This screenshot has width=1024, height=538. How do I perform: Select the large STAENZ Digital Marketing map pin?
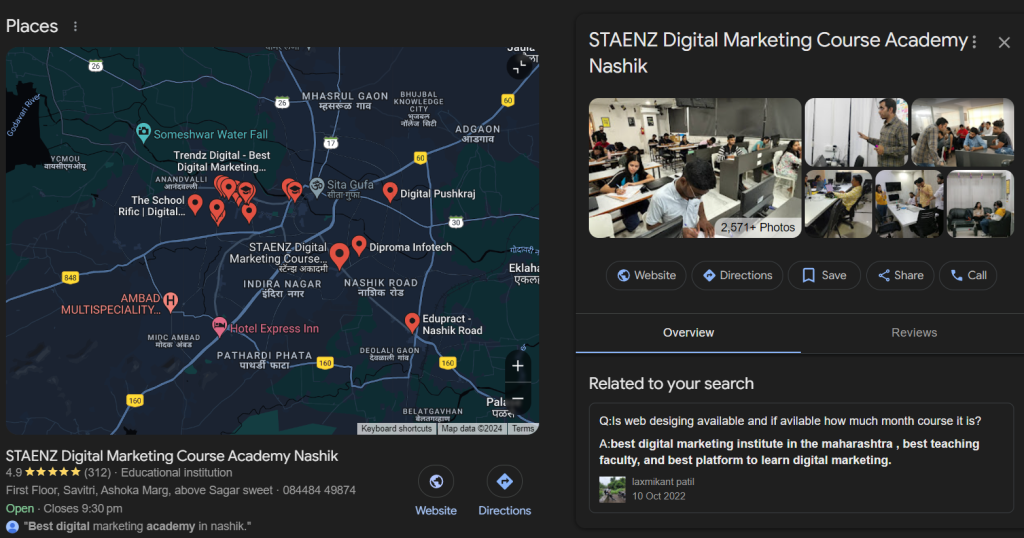tap(340, 255)
